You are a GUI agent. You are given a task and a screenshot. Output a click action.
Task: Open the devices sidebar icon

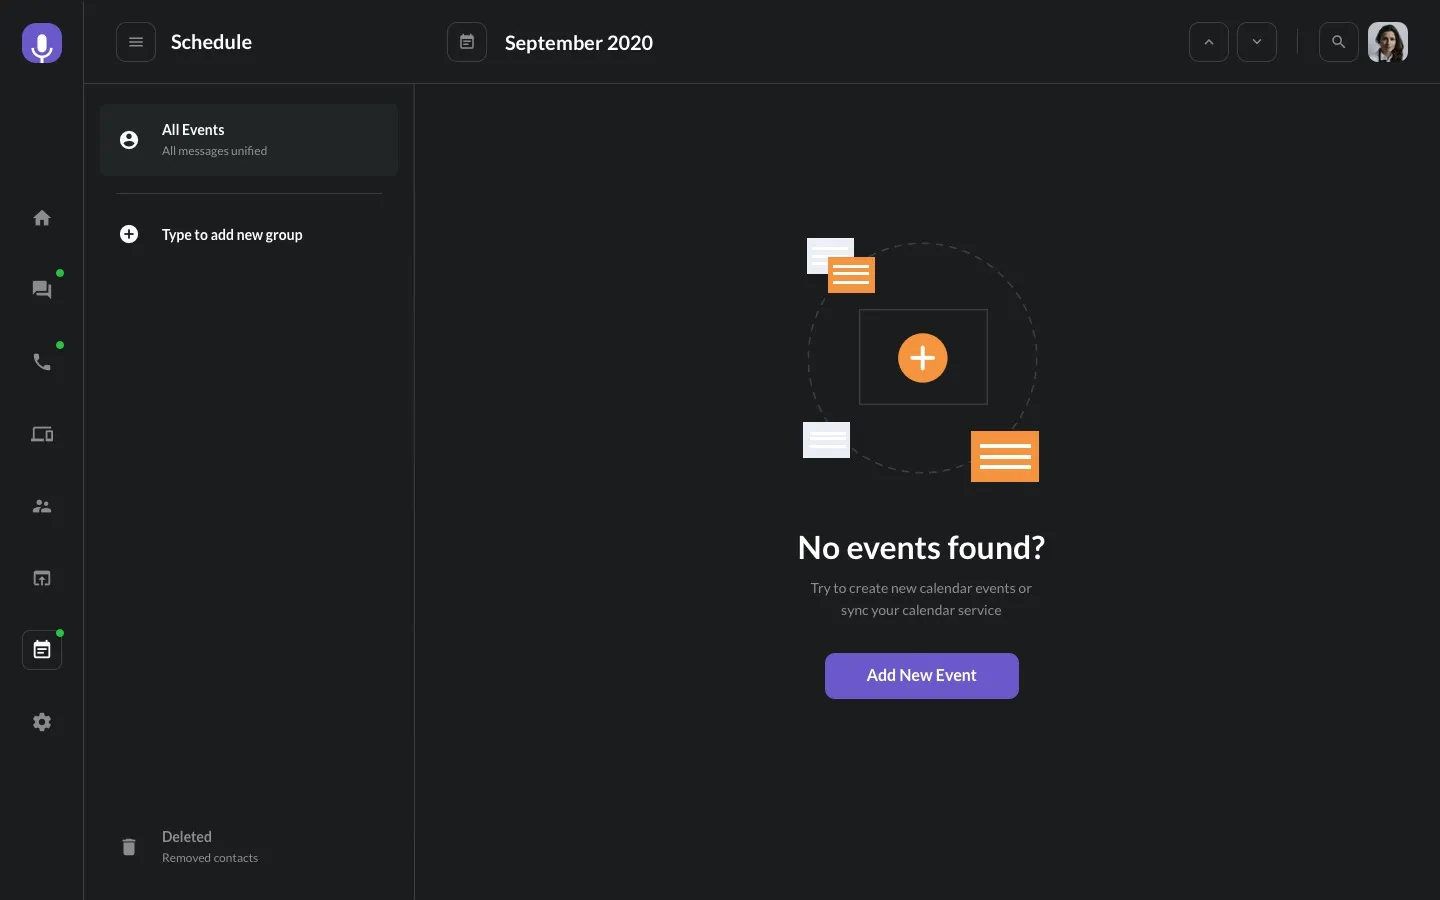point(42,434)
